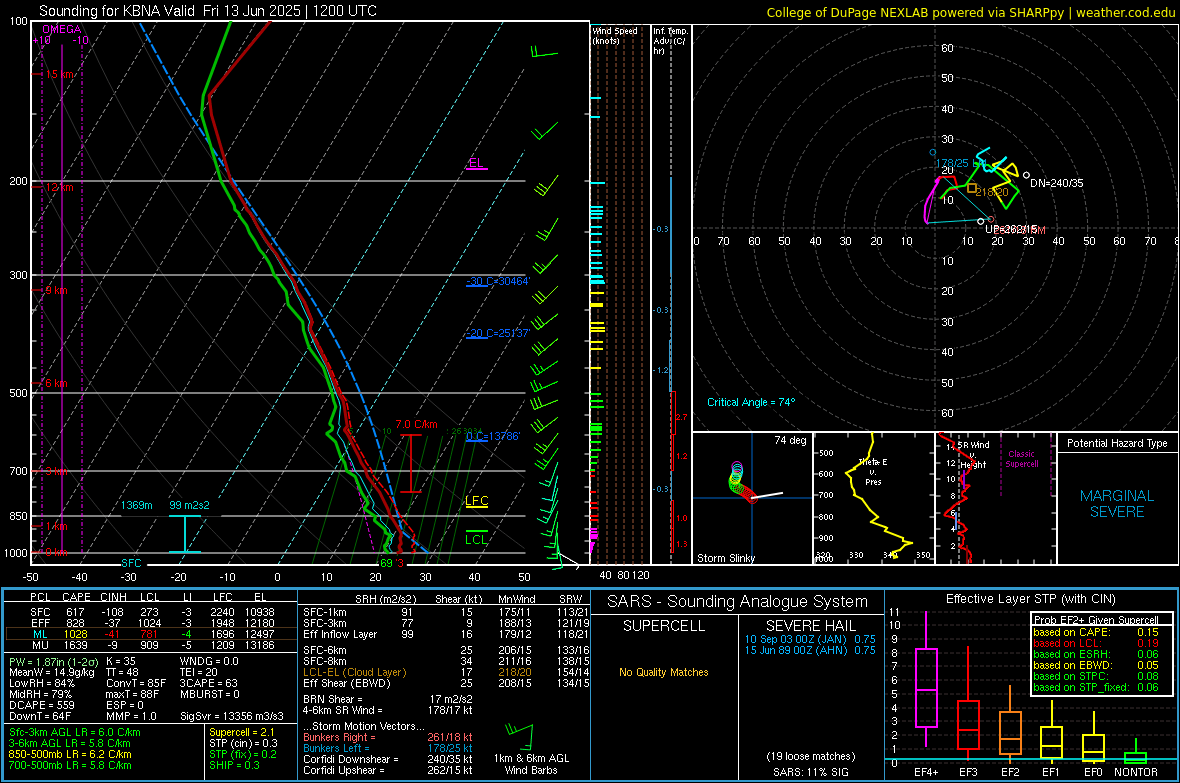Click the green LCL level label
The width and height of the screenshot is (1180, 783).
click(476, 539)
